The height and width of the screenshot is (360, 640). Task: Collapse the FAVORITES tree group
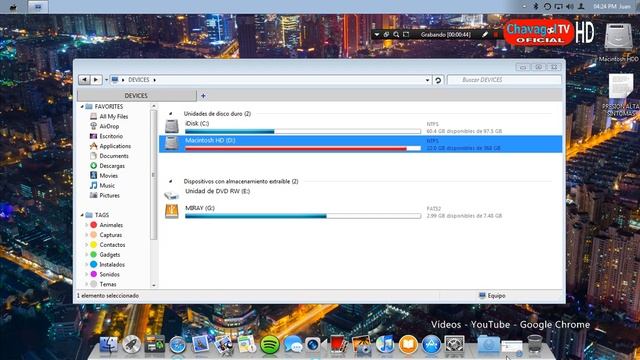[x=82, y=107]
